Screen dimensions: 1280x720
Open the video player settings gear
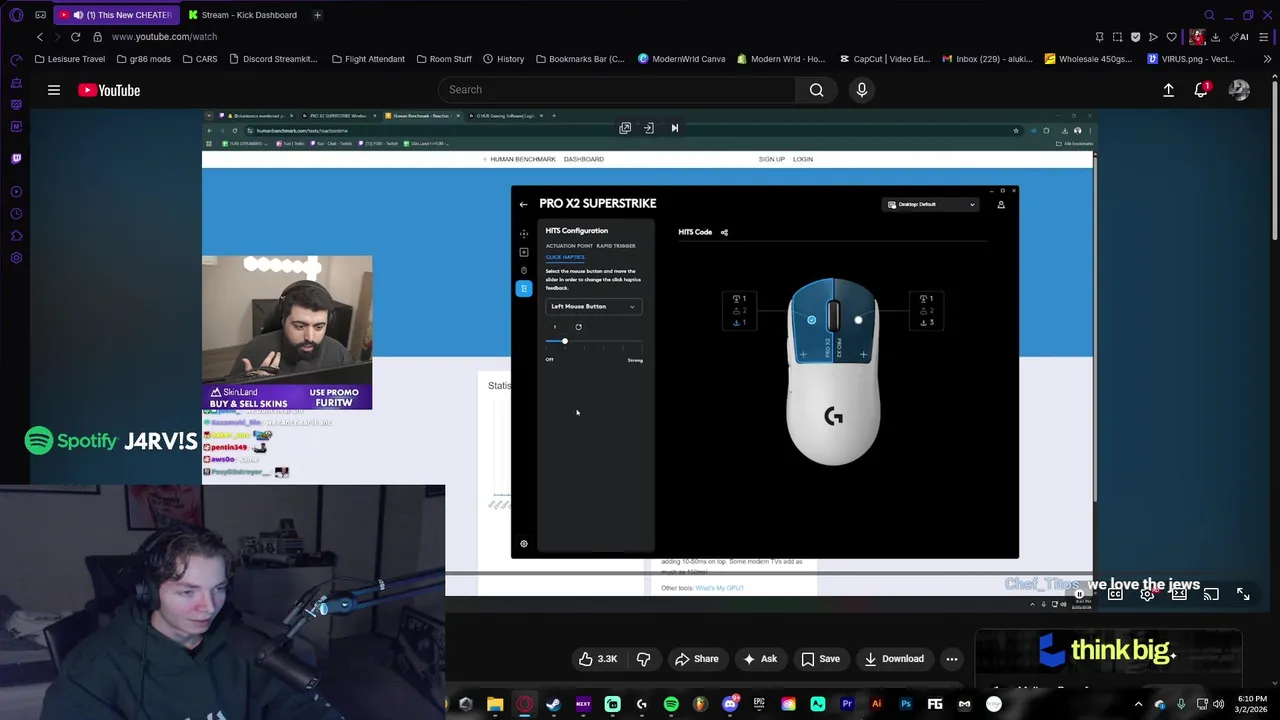click(1147, 595)
